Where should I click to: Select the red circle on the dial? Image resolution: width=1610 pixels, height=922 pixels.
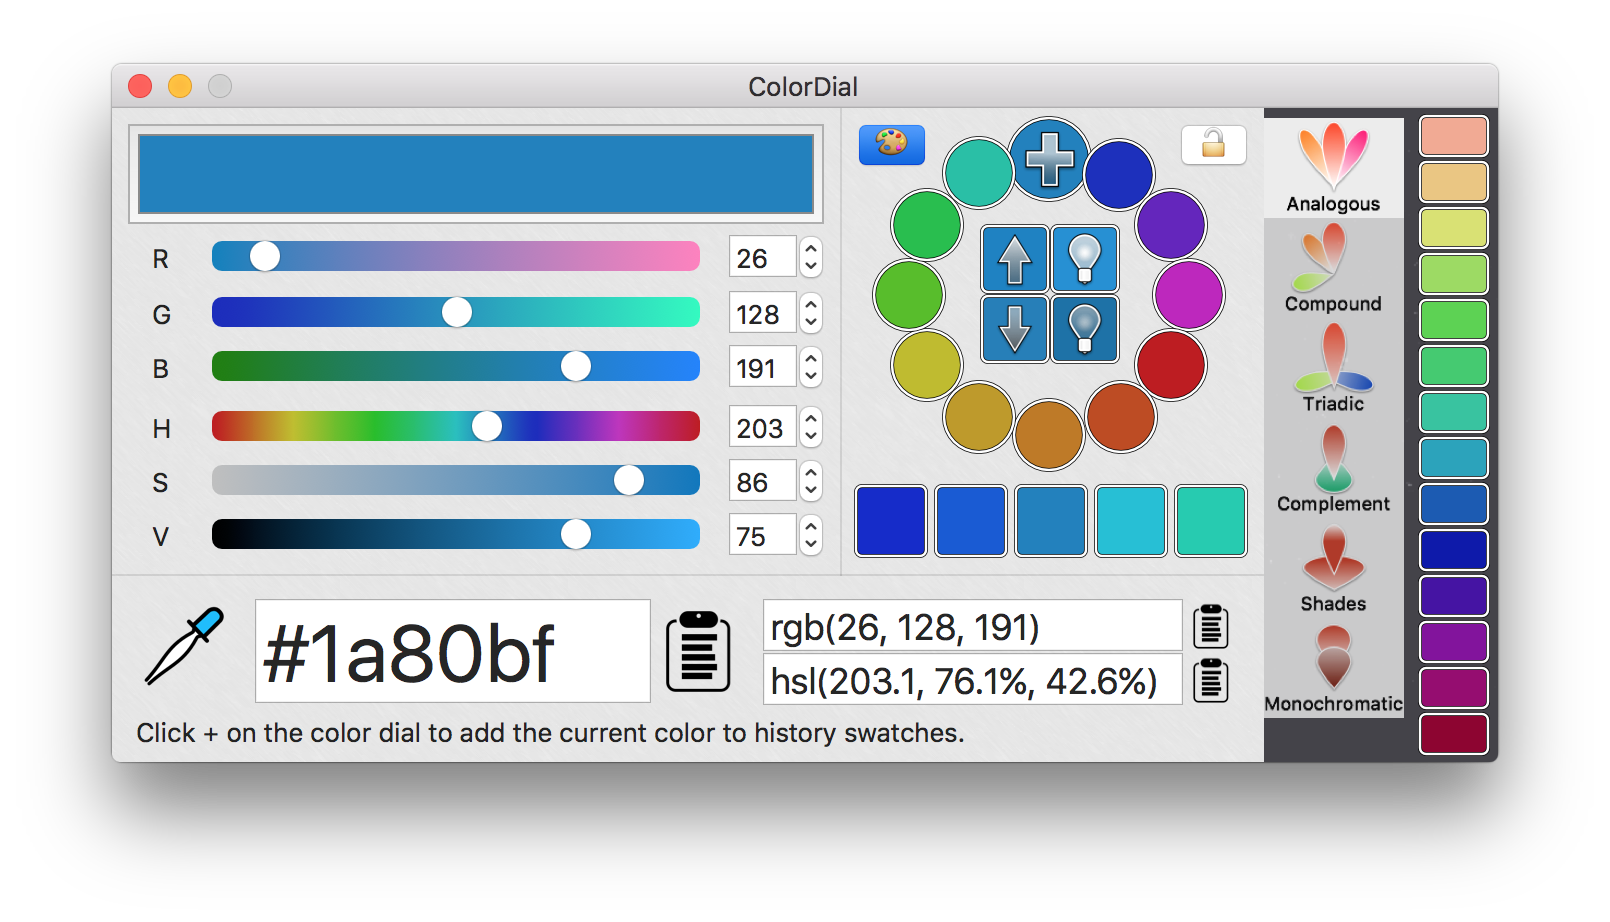click(x=1171, y=365)
